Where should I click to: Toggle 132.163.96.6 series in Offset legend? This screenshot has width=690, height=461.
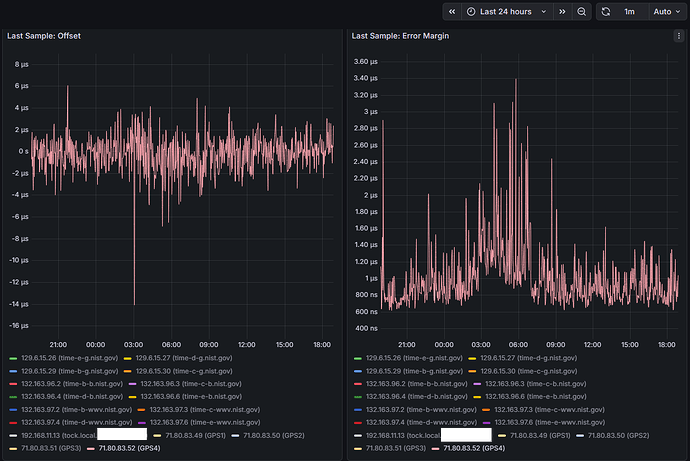pos(191,396)
